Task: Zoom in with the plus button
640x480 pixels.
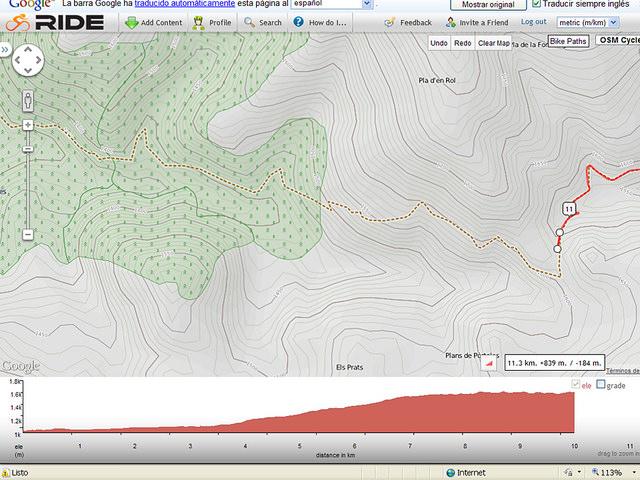Action: pyautogui.click(x=28, y=125)
